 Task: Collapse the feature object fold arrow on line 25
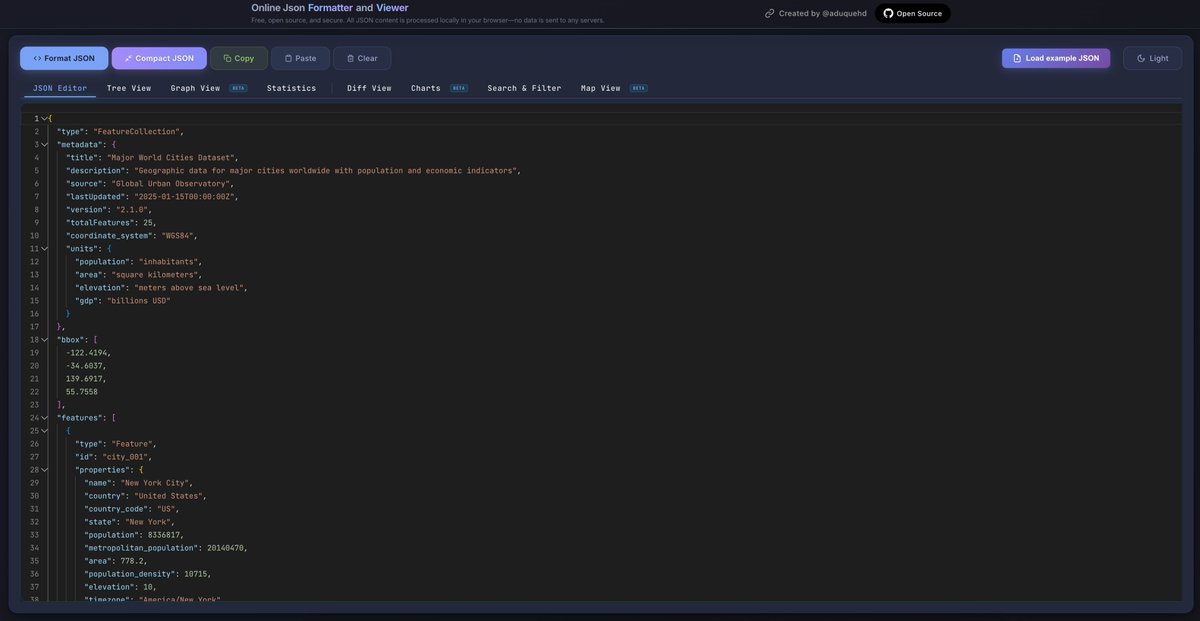pos(44,431)
